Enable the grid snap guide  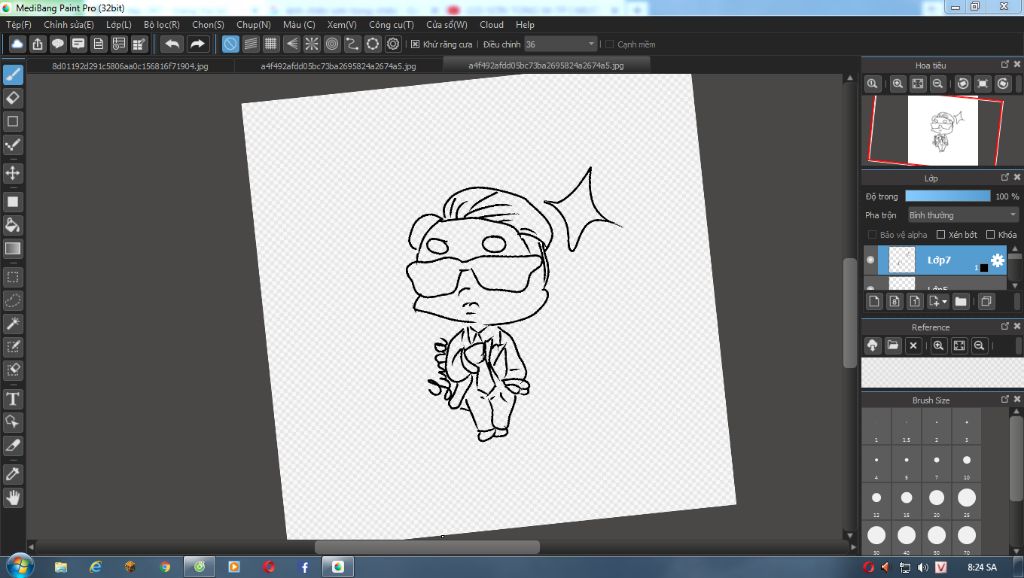click(x=271, y=44)
